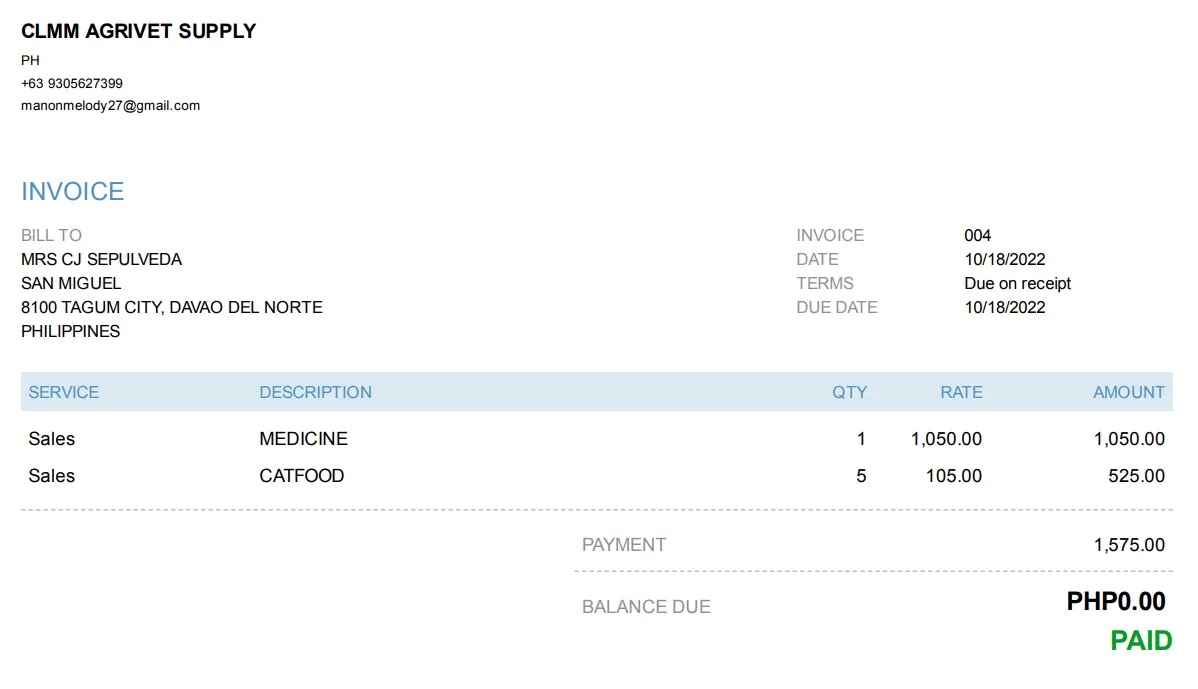
Task: Click invoice number 004
Action: [x=977, y=235]
